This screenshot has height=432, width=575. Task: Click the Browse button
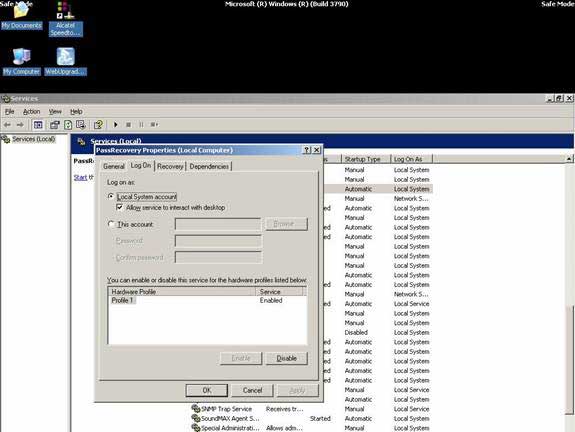(x=286, y=224)
